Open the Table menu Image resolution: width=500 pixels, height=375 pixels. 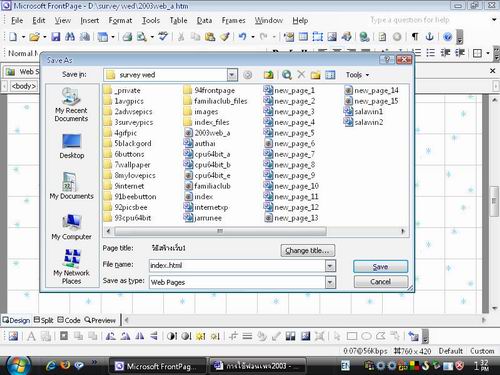[178, 20]
